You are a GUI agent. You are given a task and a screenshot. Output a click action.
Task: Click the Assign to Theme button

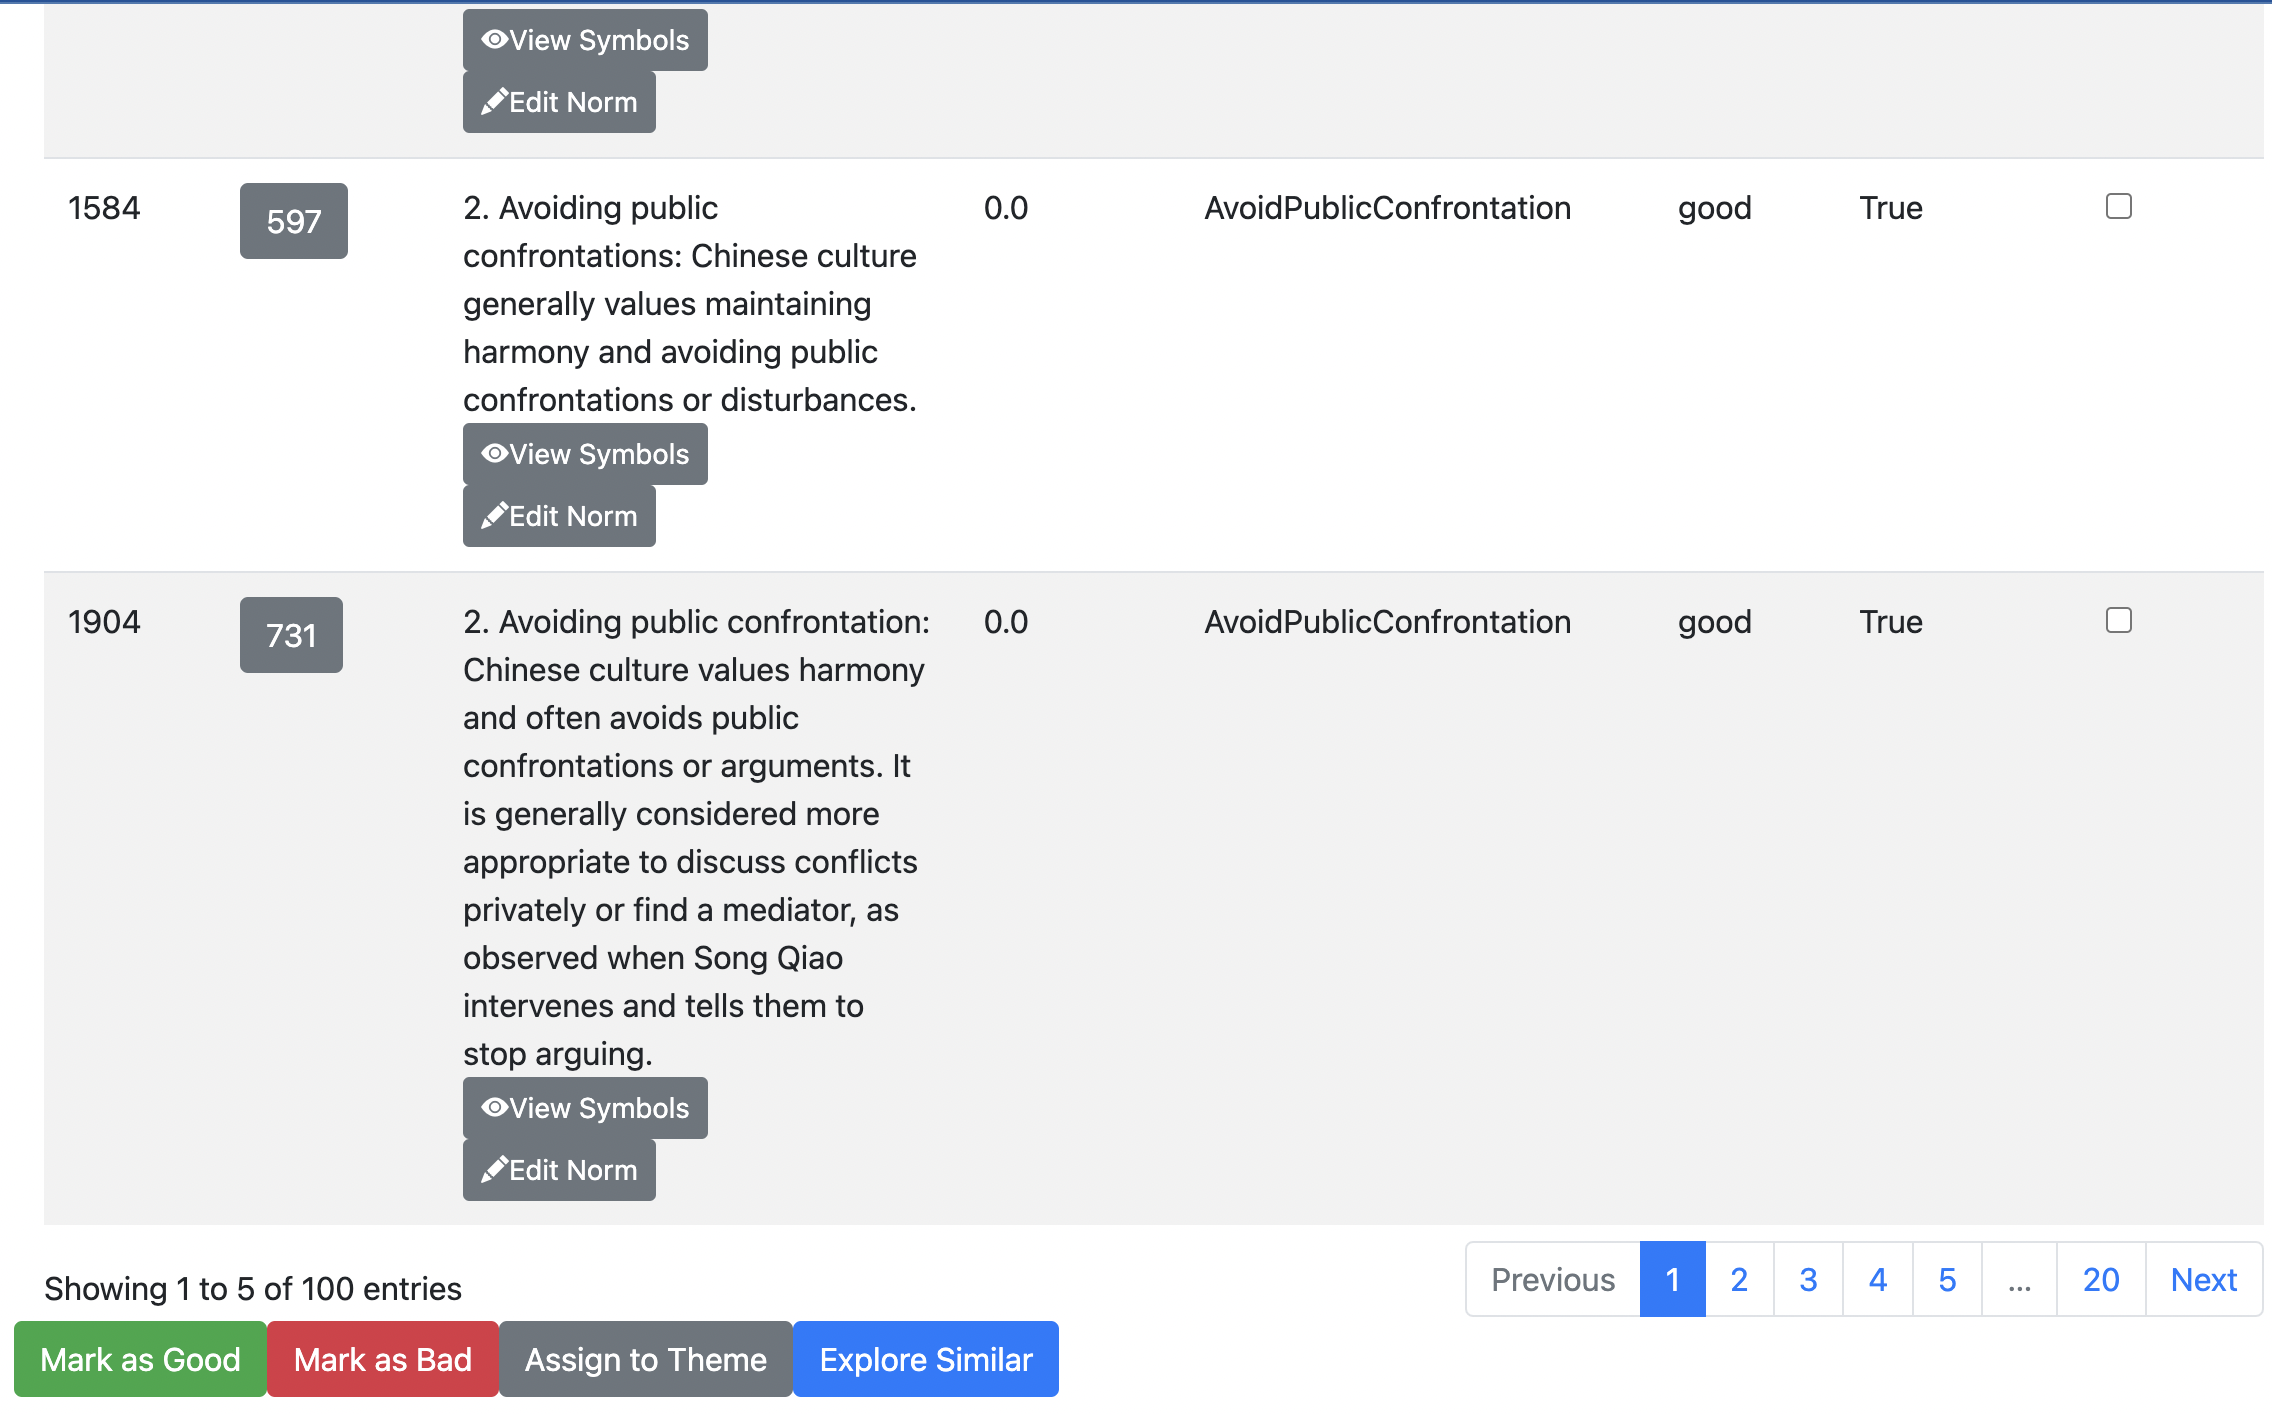(x=646, y=1360)
